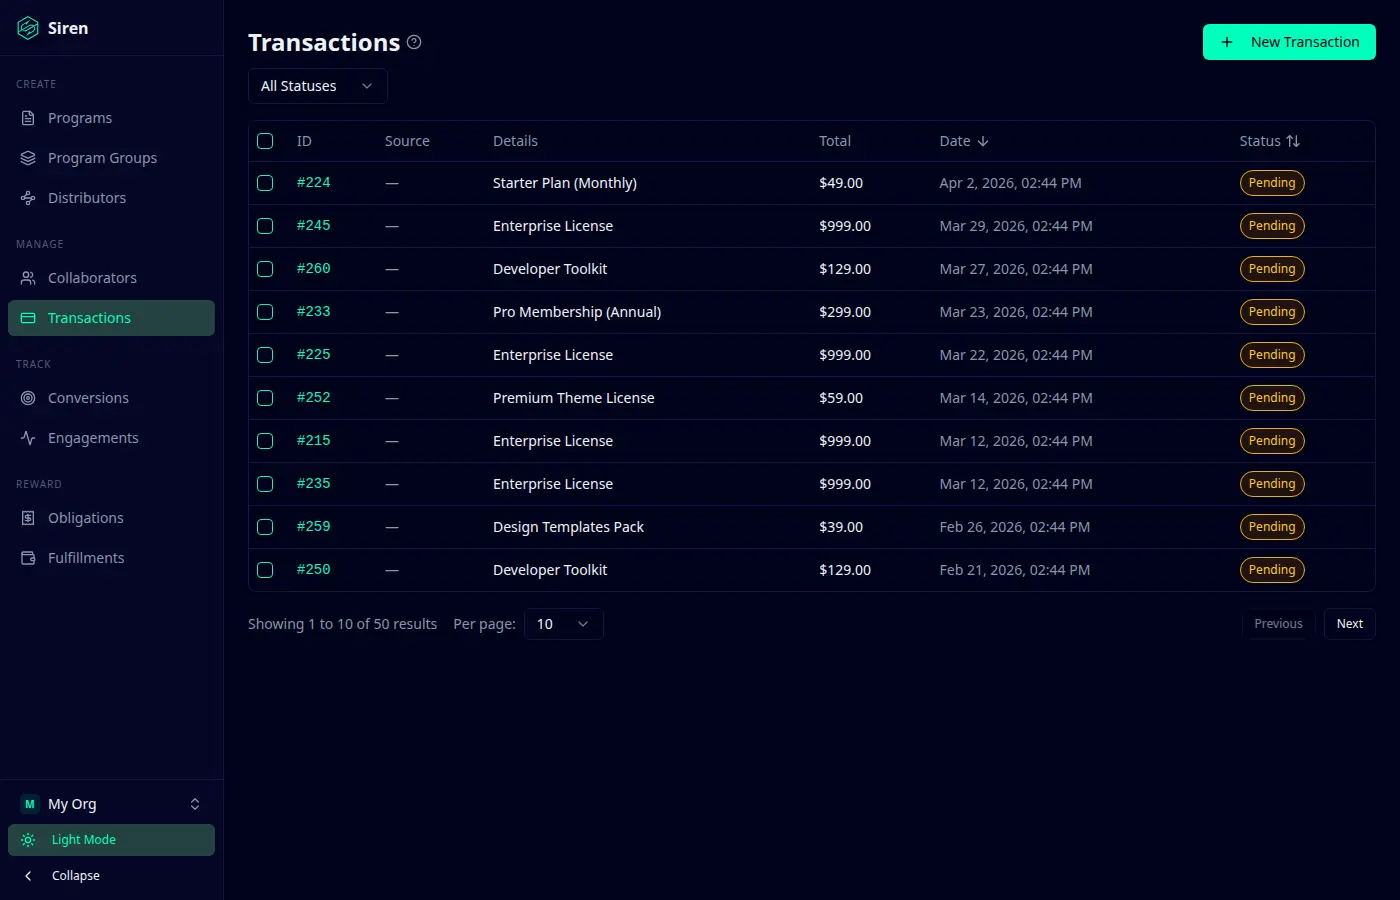Image resolution: width=1400 pixels, height=900 pixels.
Task: Check the box for transaction #250
Action: click(x=265, y=570)
